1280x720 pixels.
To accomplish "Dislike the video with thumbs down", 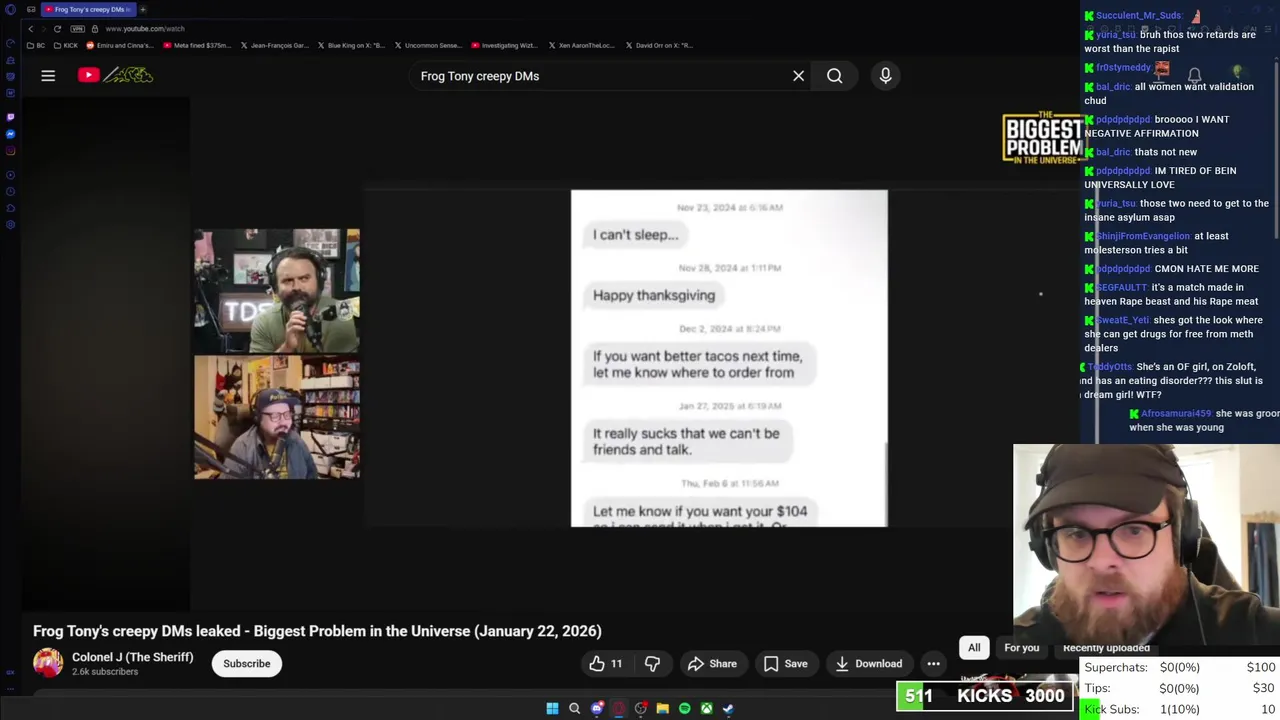I will [x=652, y=664].
